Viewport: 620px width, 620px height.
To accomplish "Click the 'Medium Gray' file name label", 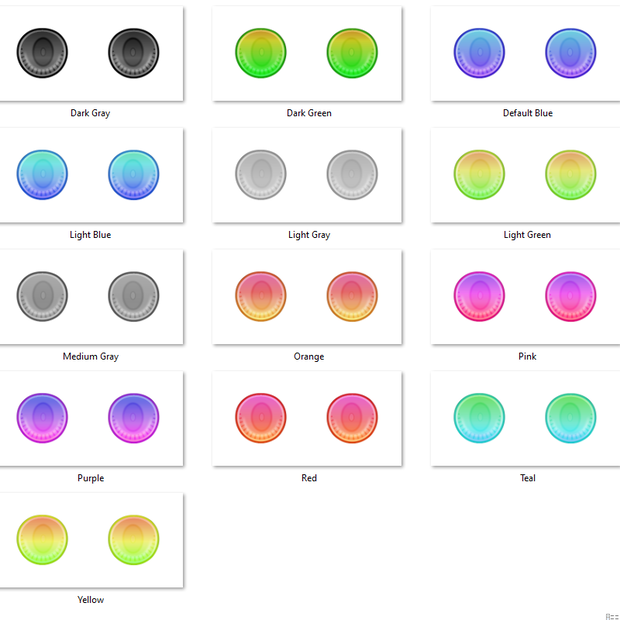I will point(91,357).
